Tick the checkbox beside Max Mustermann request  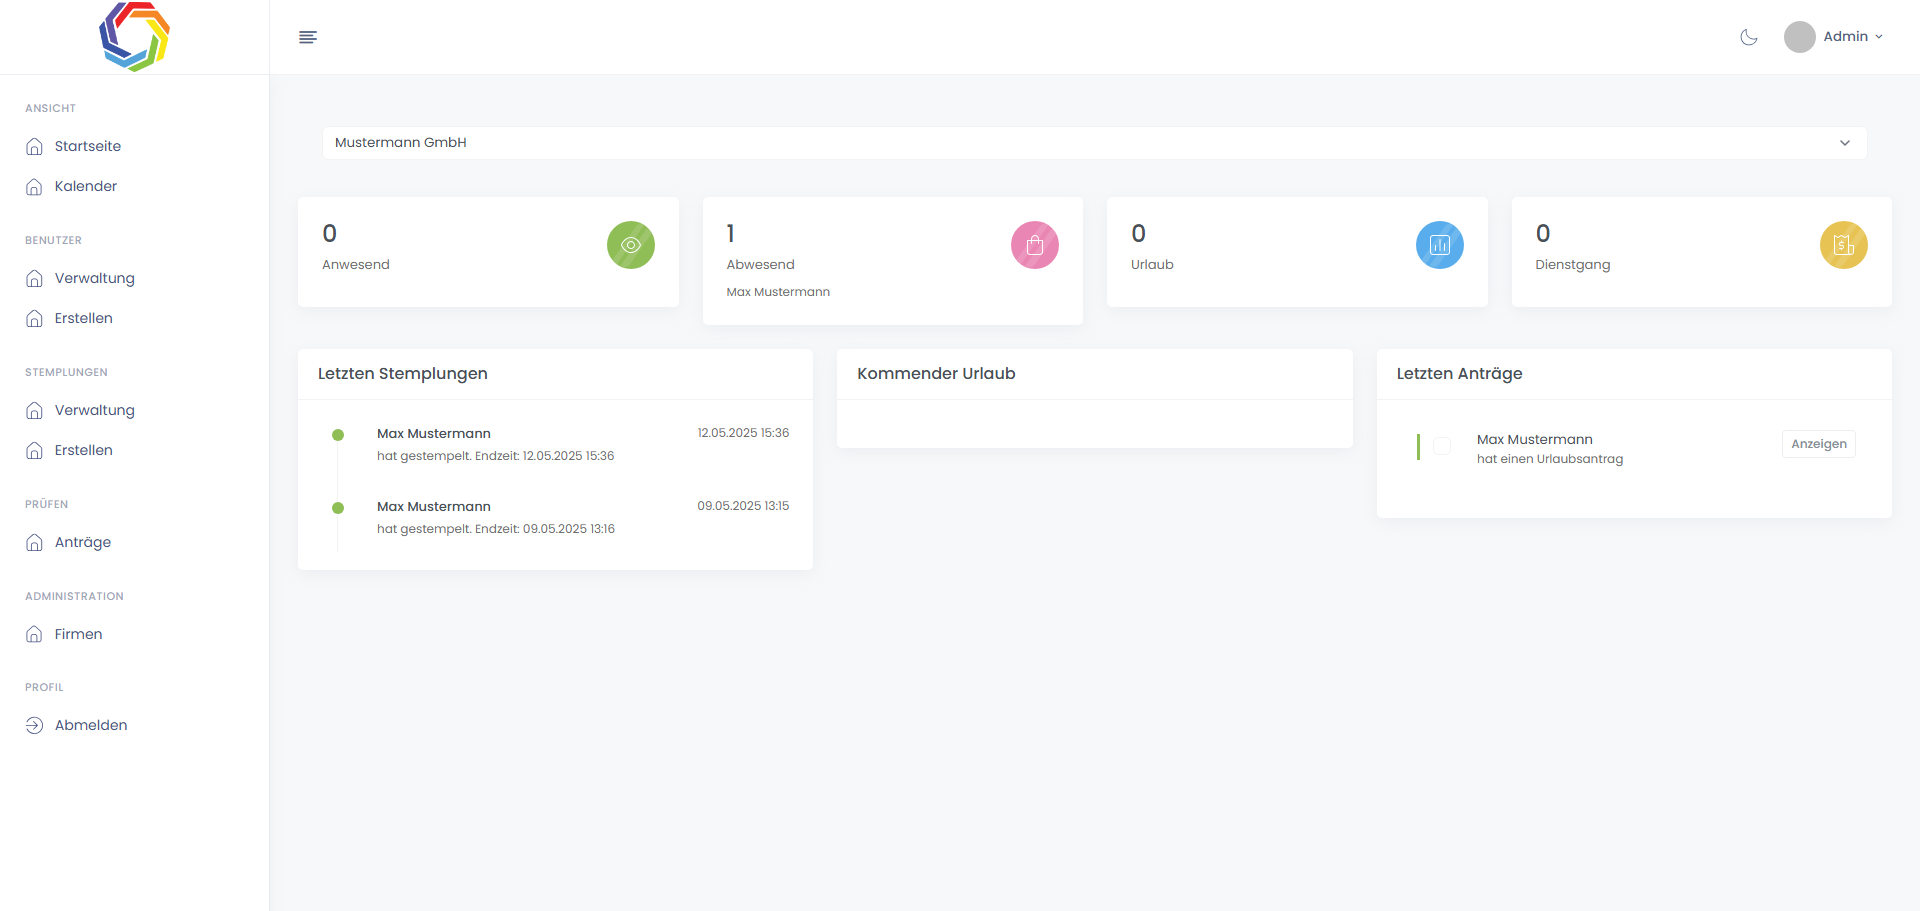pyautogui.click(x=1442, y=446)
